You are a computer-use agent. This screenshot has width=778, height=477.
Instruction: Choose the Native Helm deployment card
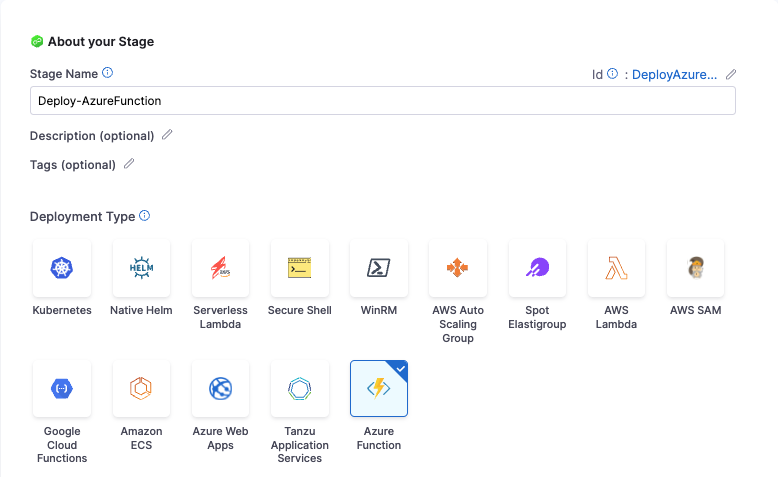tap(141, 268)
